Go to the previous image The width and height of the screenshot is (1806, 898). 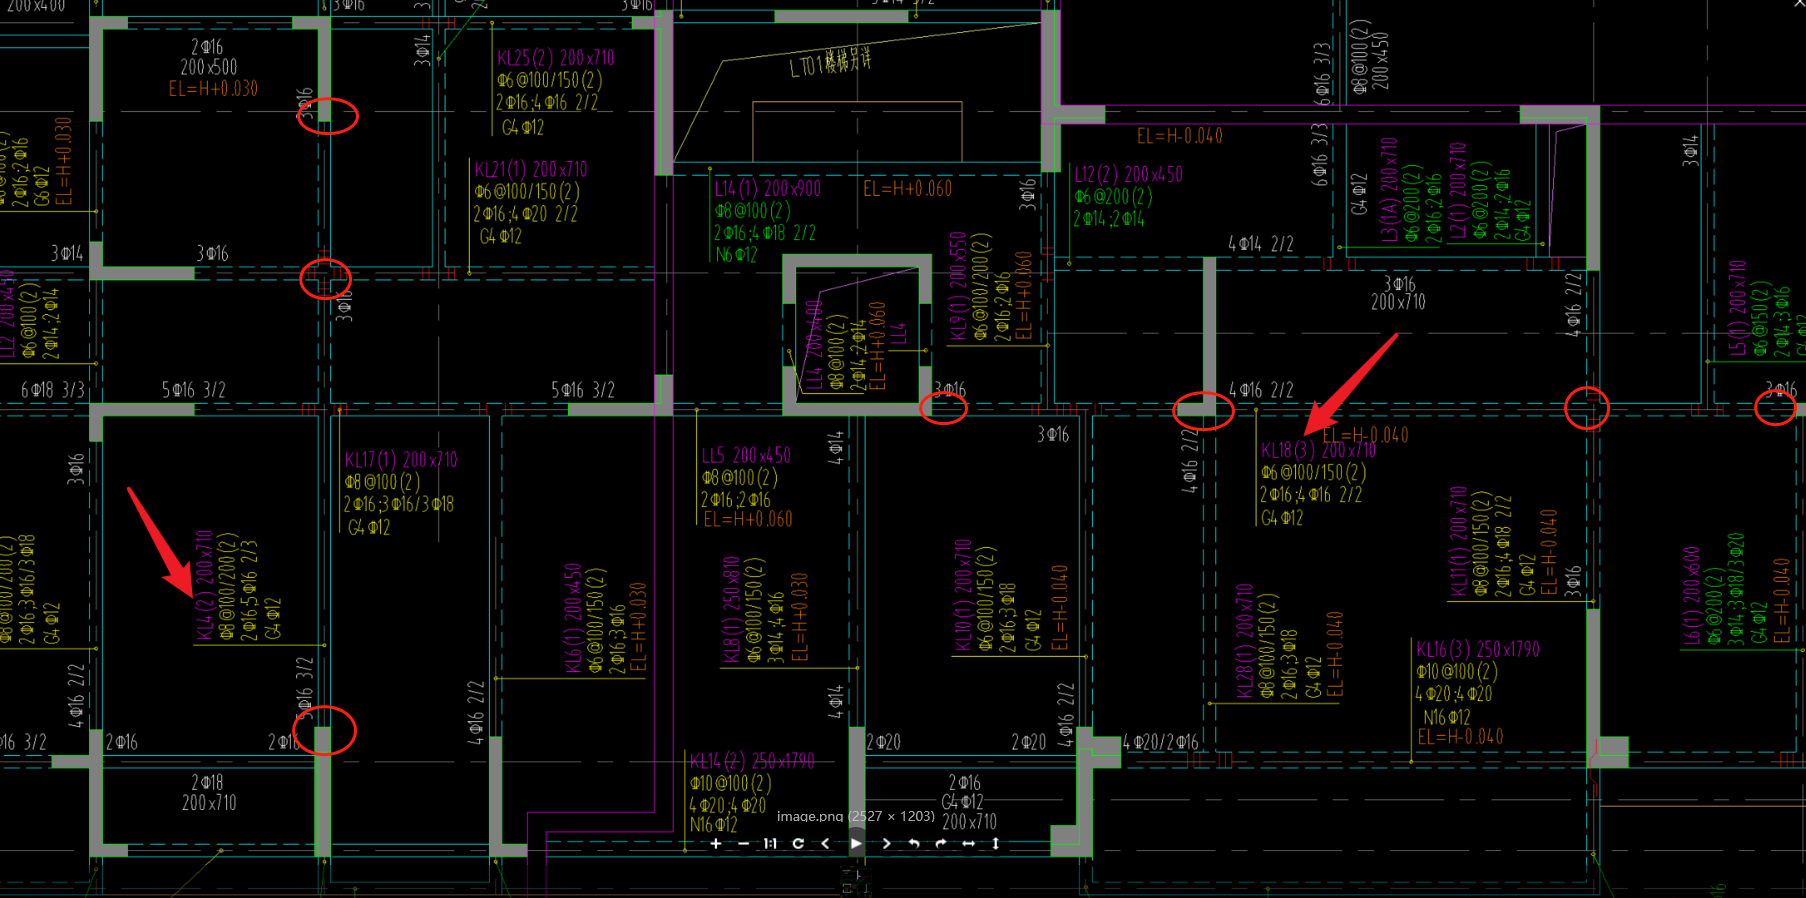click(825, 844)
